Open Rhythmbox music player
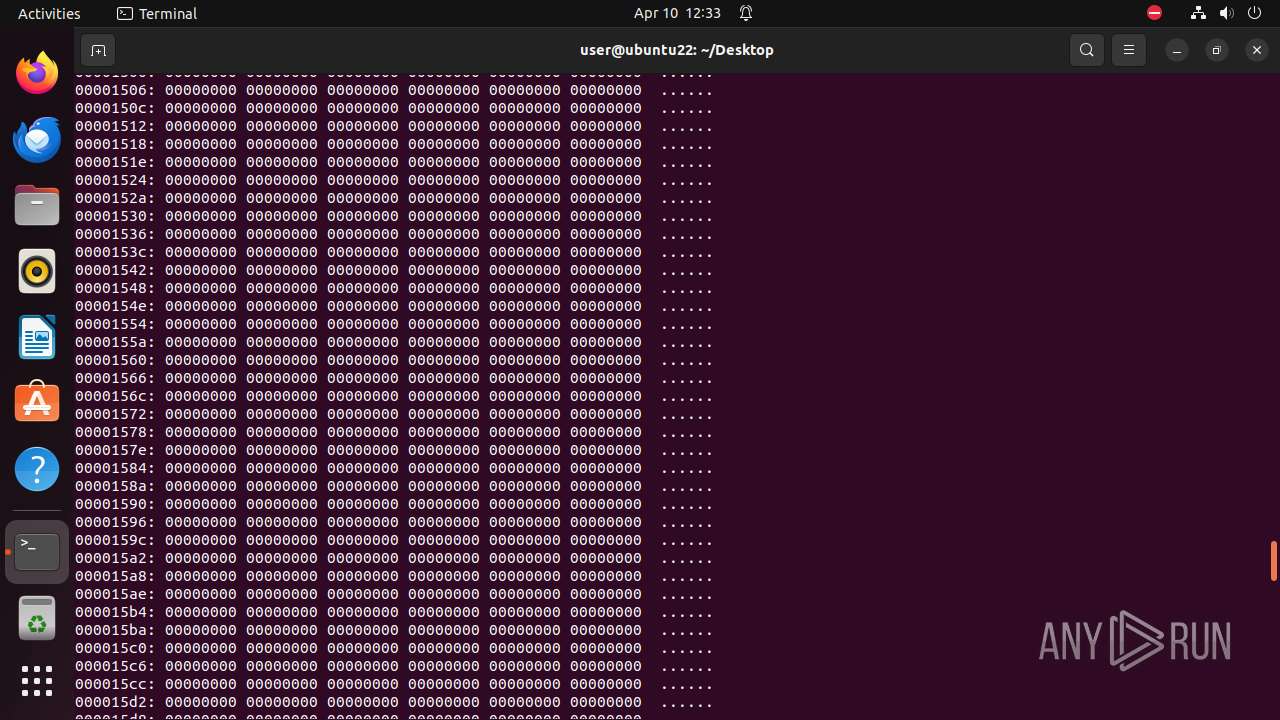The image size is (1280, 720). [x=37, y=271]
